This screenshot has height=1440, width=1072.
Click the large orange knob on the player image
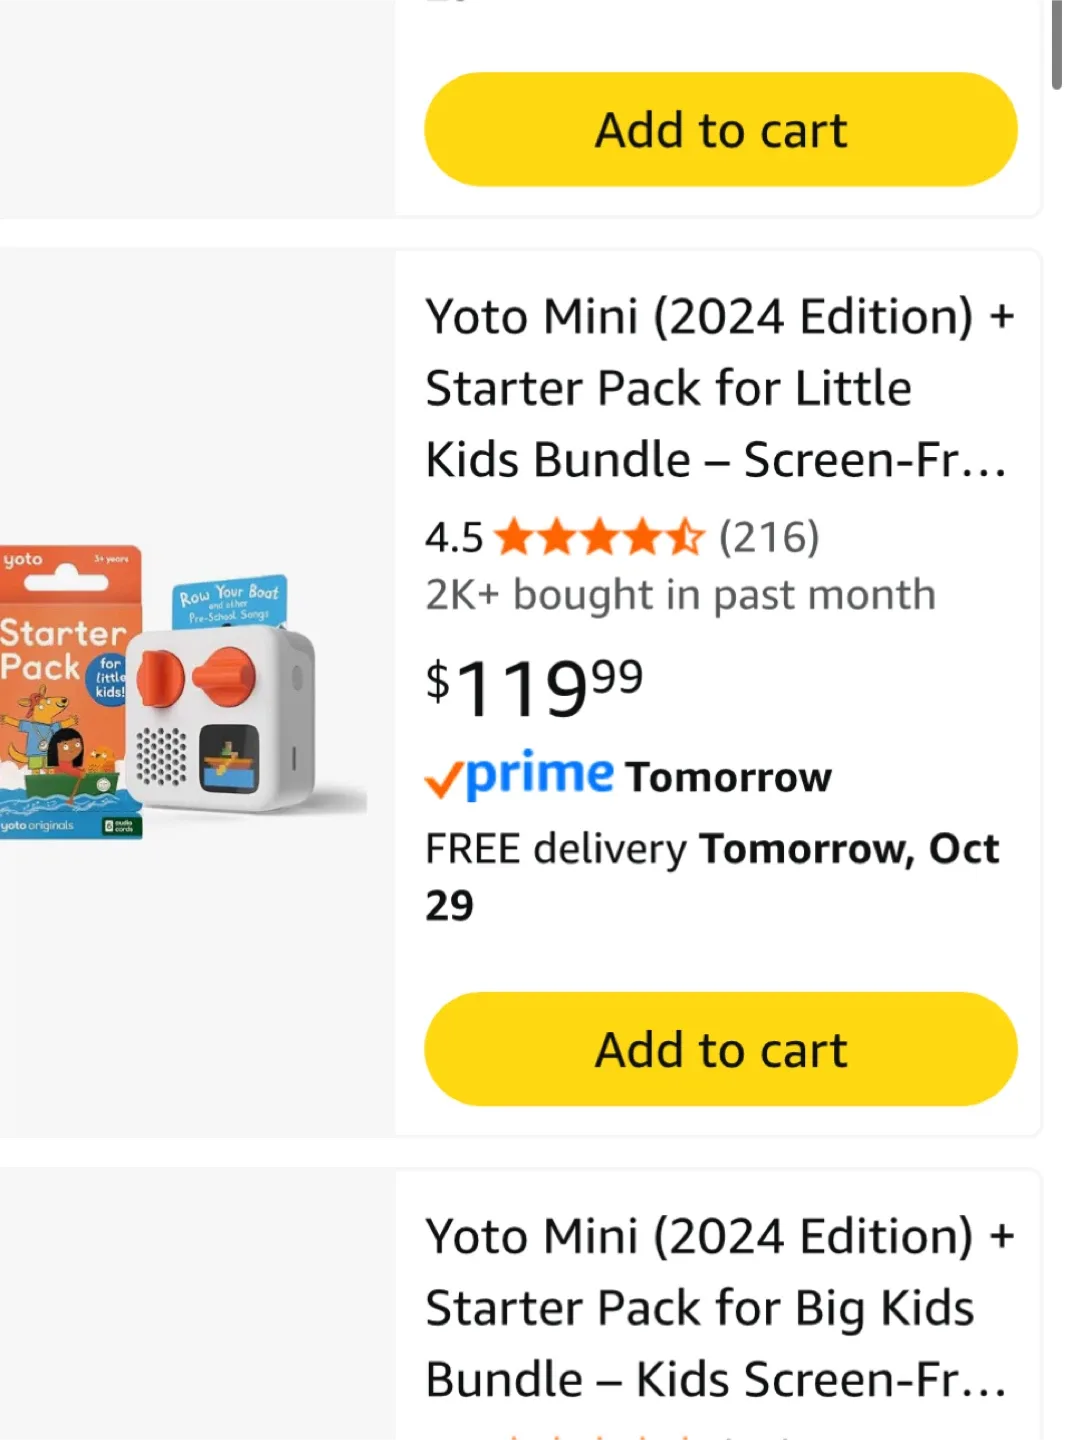[225, 675]
